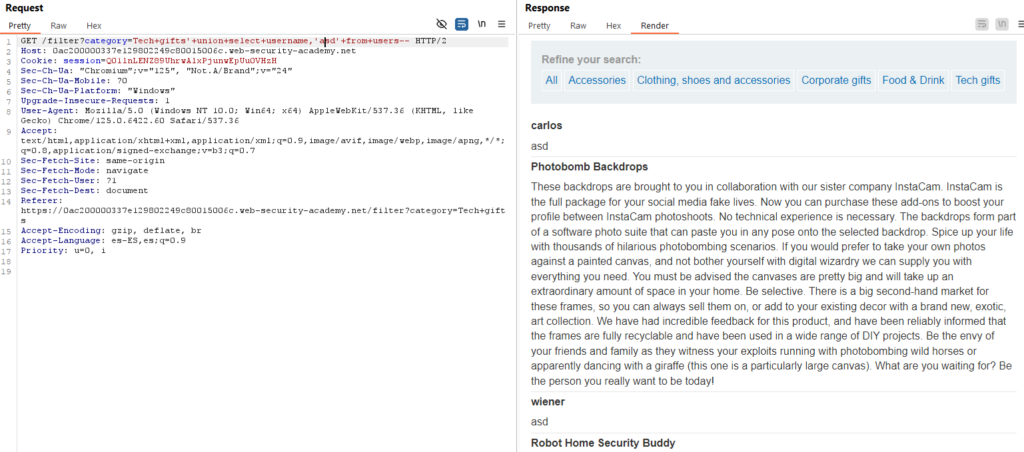Click the Response panel title
Image resolution: width=1024 pixels, height=452 pixels.
pyautogui.click(x=547, y=8)
